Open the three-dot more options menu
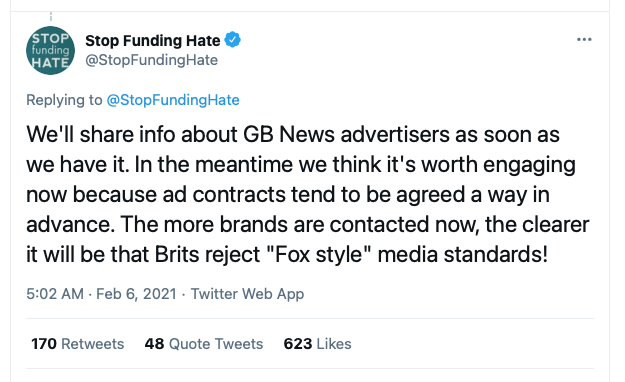Screen dimensions: 625x382 584,39
